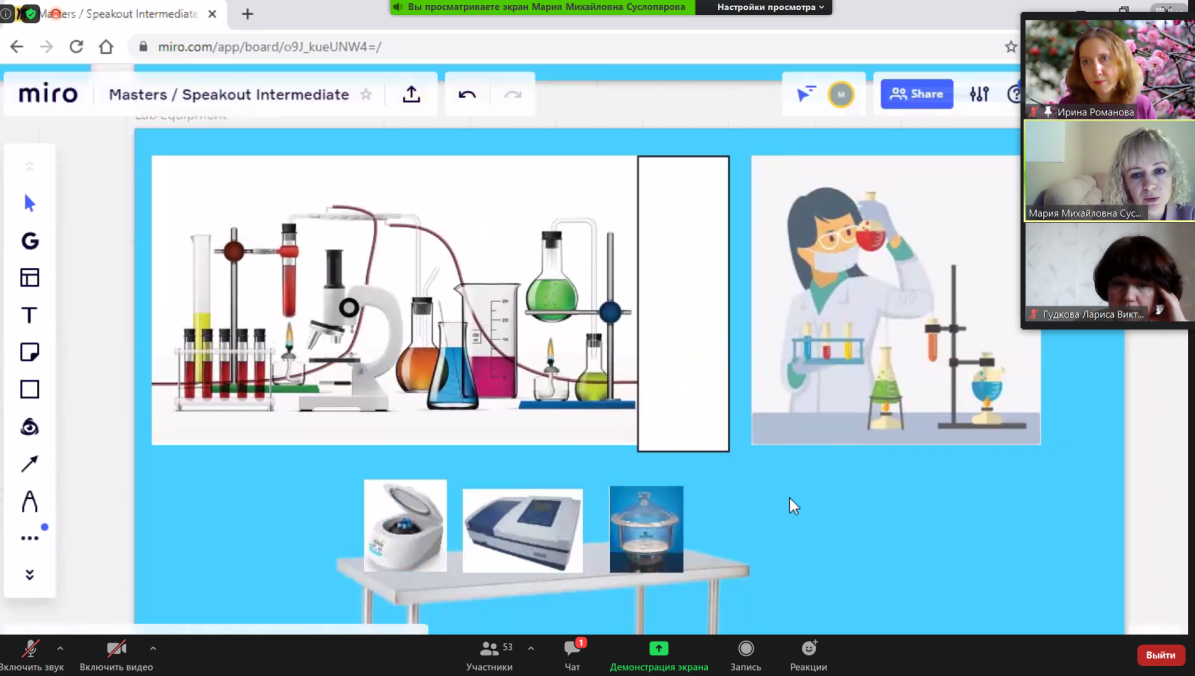Click the G icon in sidebar
Screen dimensions: 1195x676
30,241
